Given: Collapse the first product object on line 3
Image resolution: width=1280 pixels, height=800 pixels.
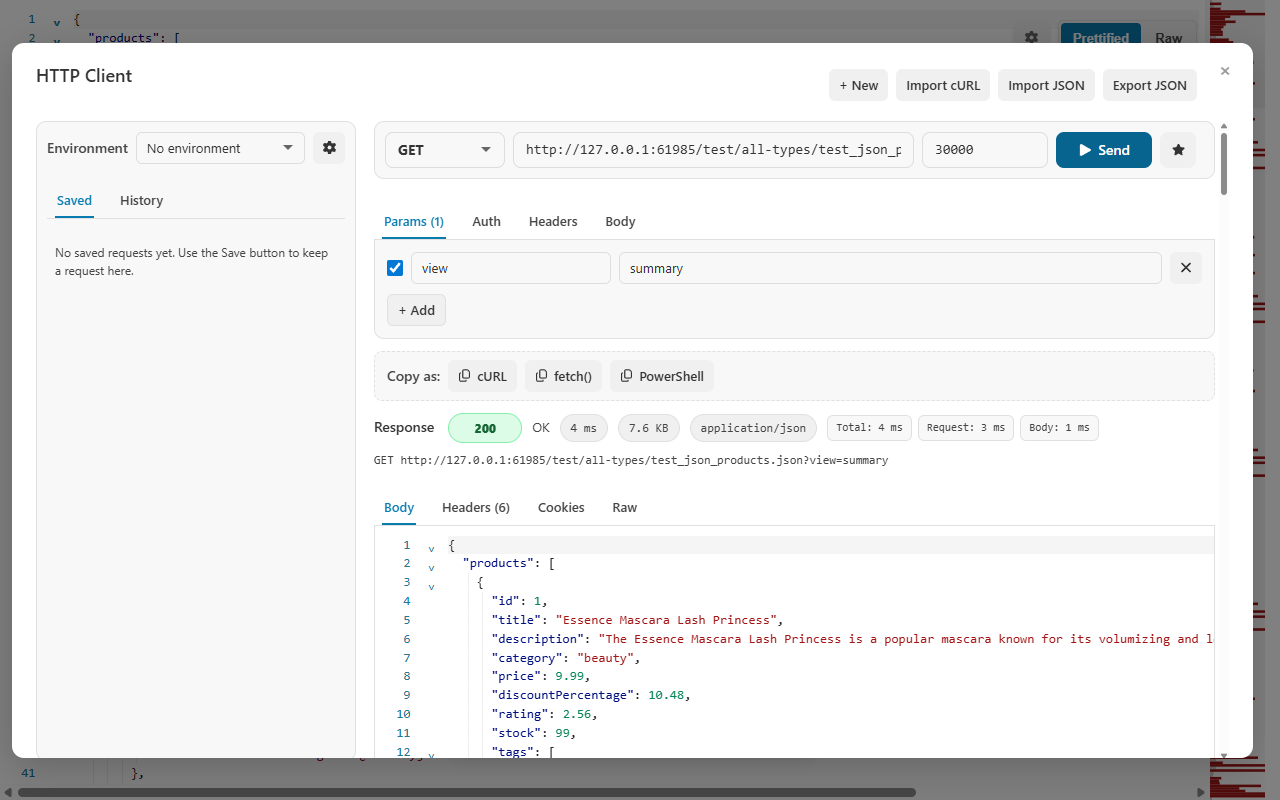Looking at the screenshot, I should tap(431, 585).
